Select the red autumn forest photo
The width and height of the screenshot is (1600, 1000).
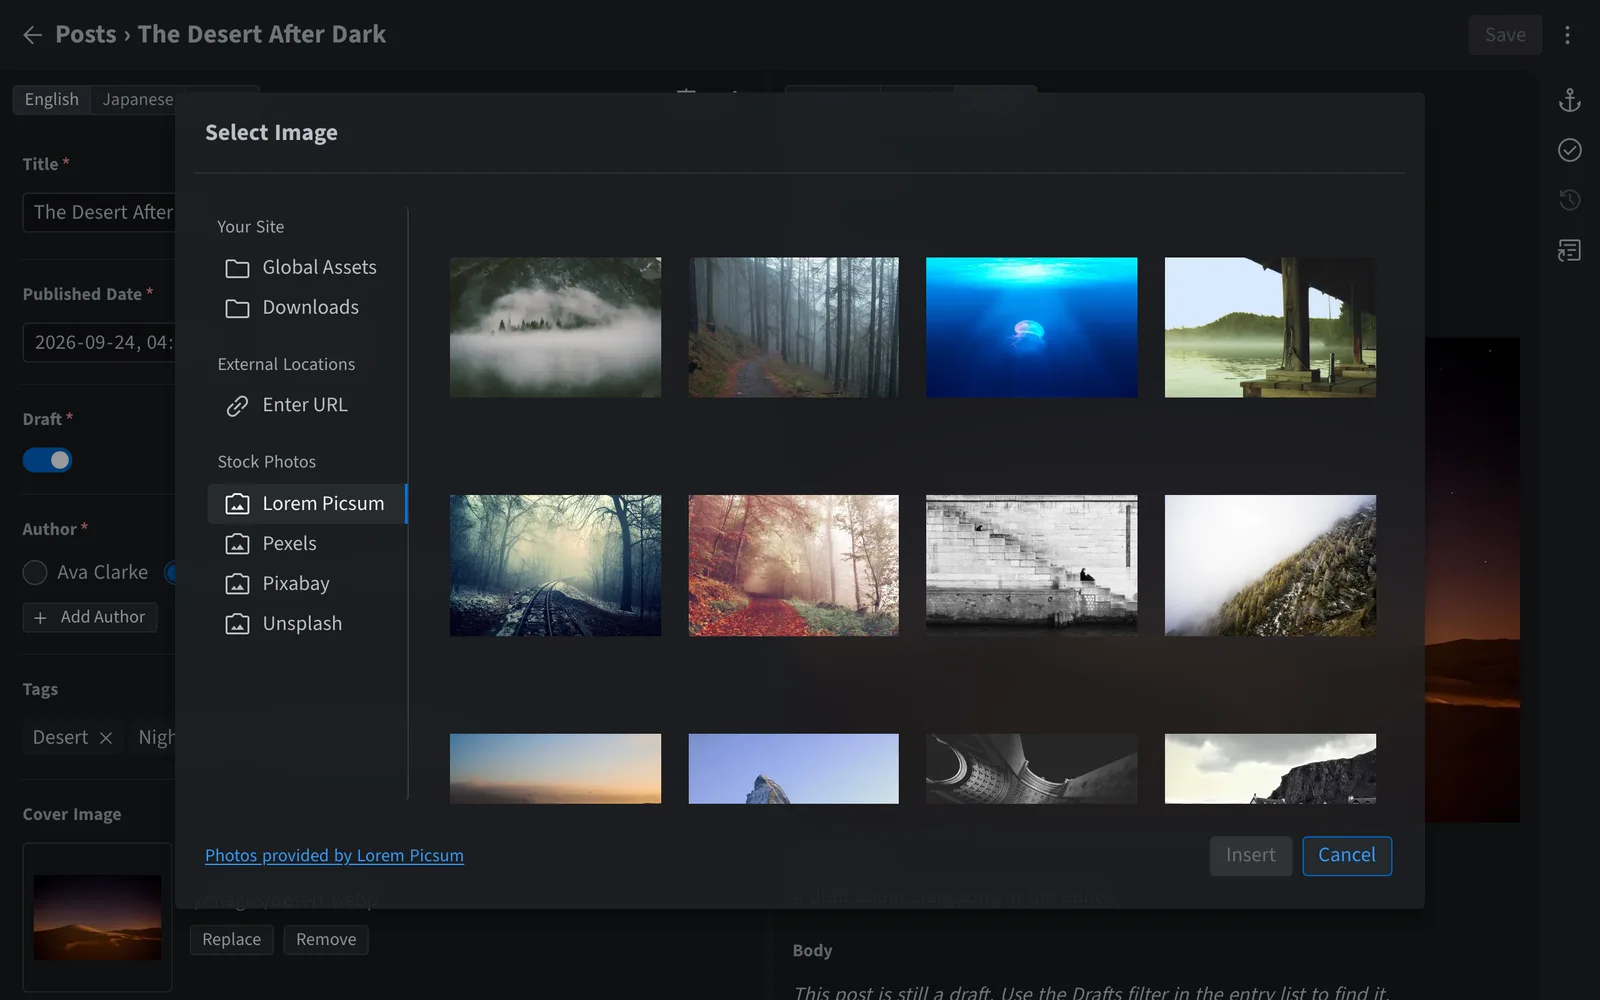[x=793, y=565]
